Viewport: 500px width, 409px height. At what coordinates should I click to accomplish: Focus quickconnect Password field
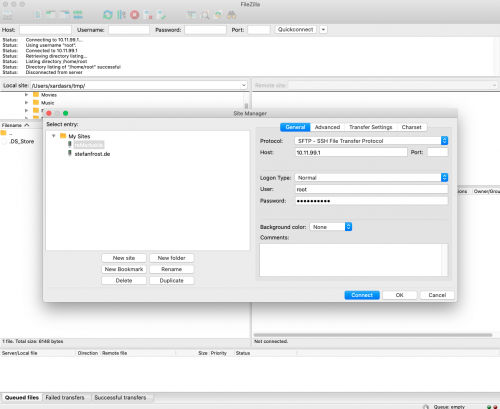click(x=205, y=30)
